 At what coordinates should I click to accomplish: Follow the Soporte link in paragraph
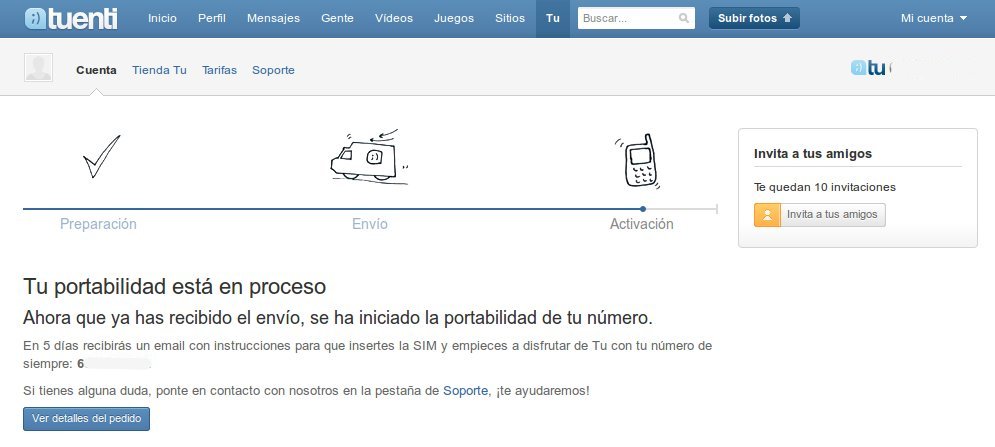tap(465, 391)
